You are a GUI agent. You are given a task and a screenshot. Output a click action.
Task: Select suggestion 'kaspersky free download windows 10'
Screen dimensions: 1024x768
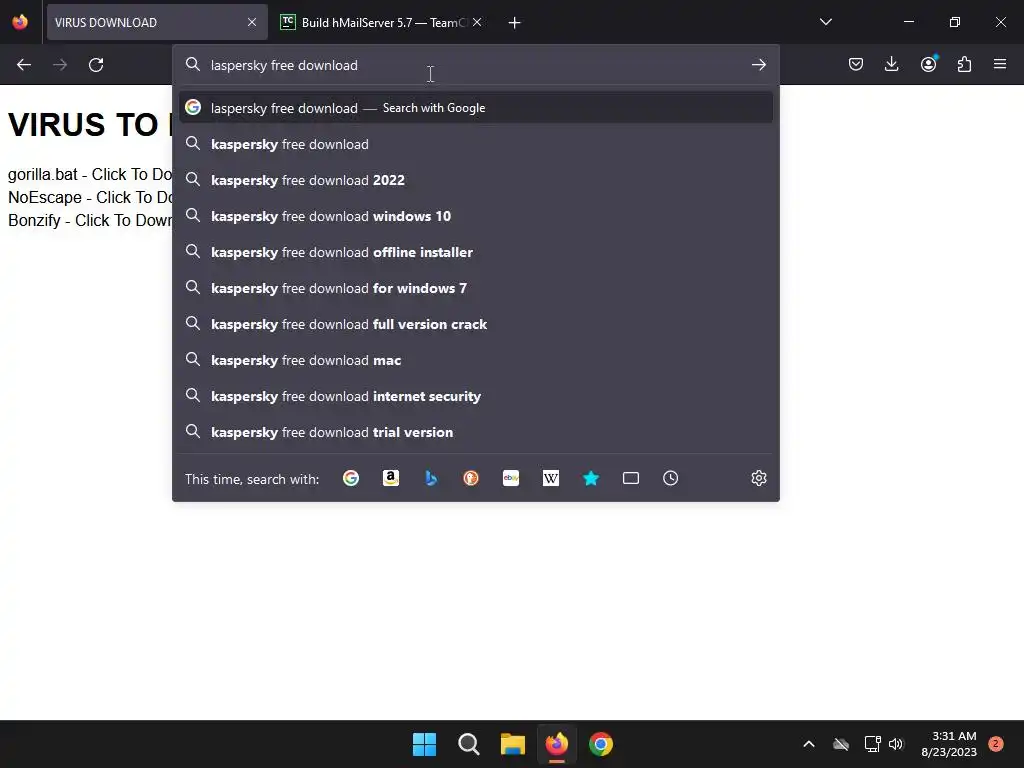pyautogui.click(x=475, y=216)
